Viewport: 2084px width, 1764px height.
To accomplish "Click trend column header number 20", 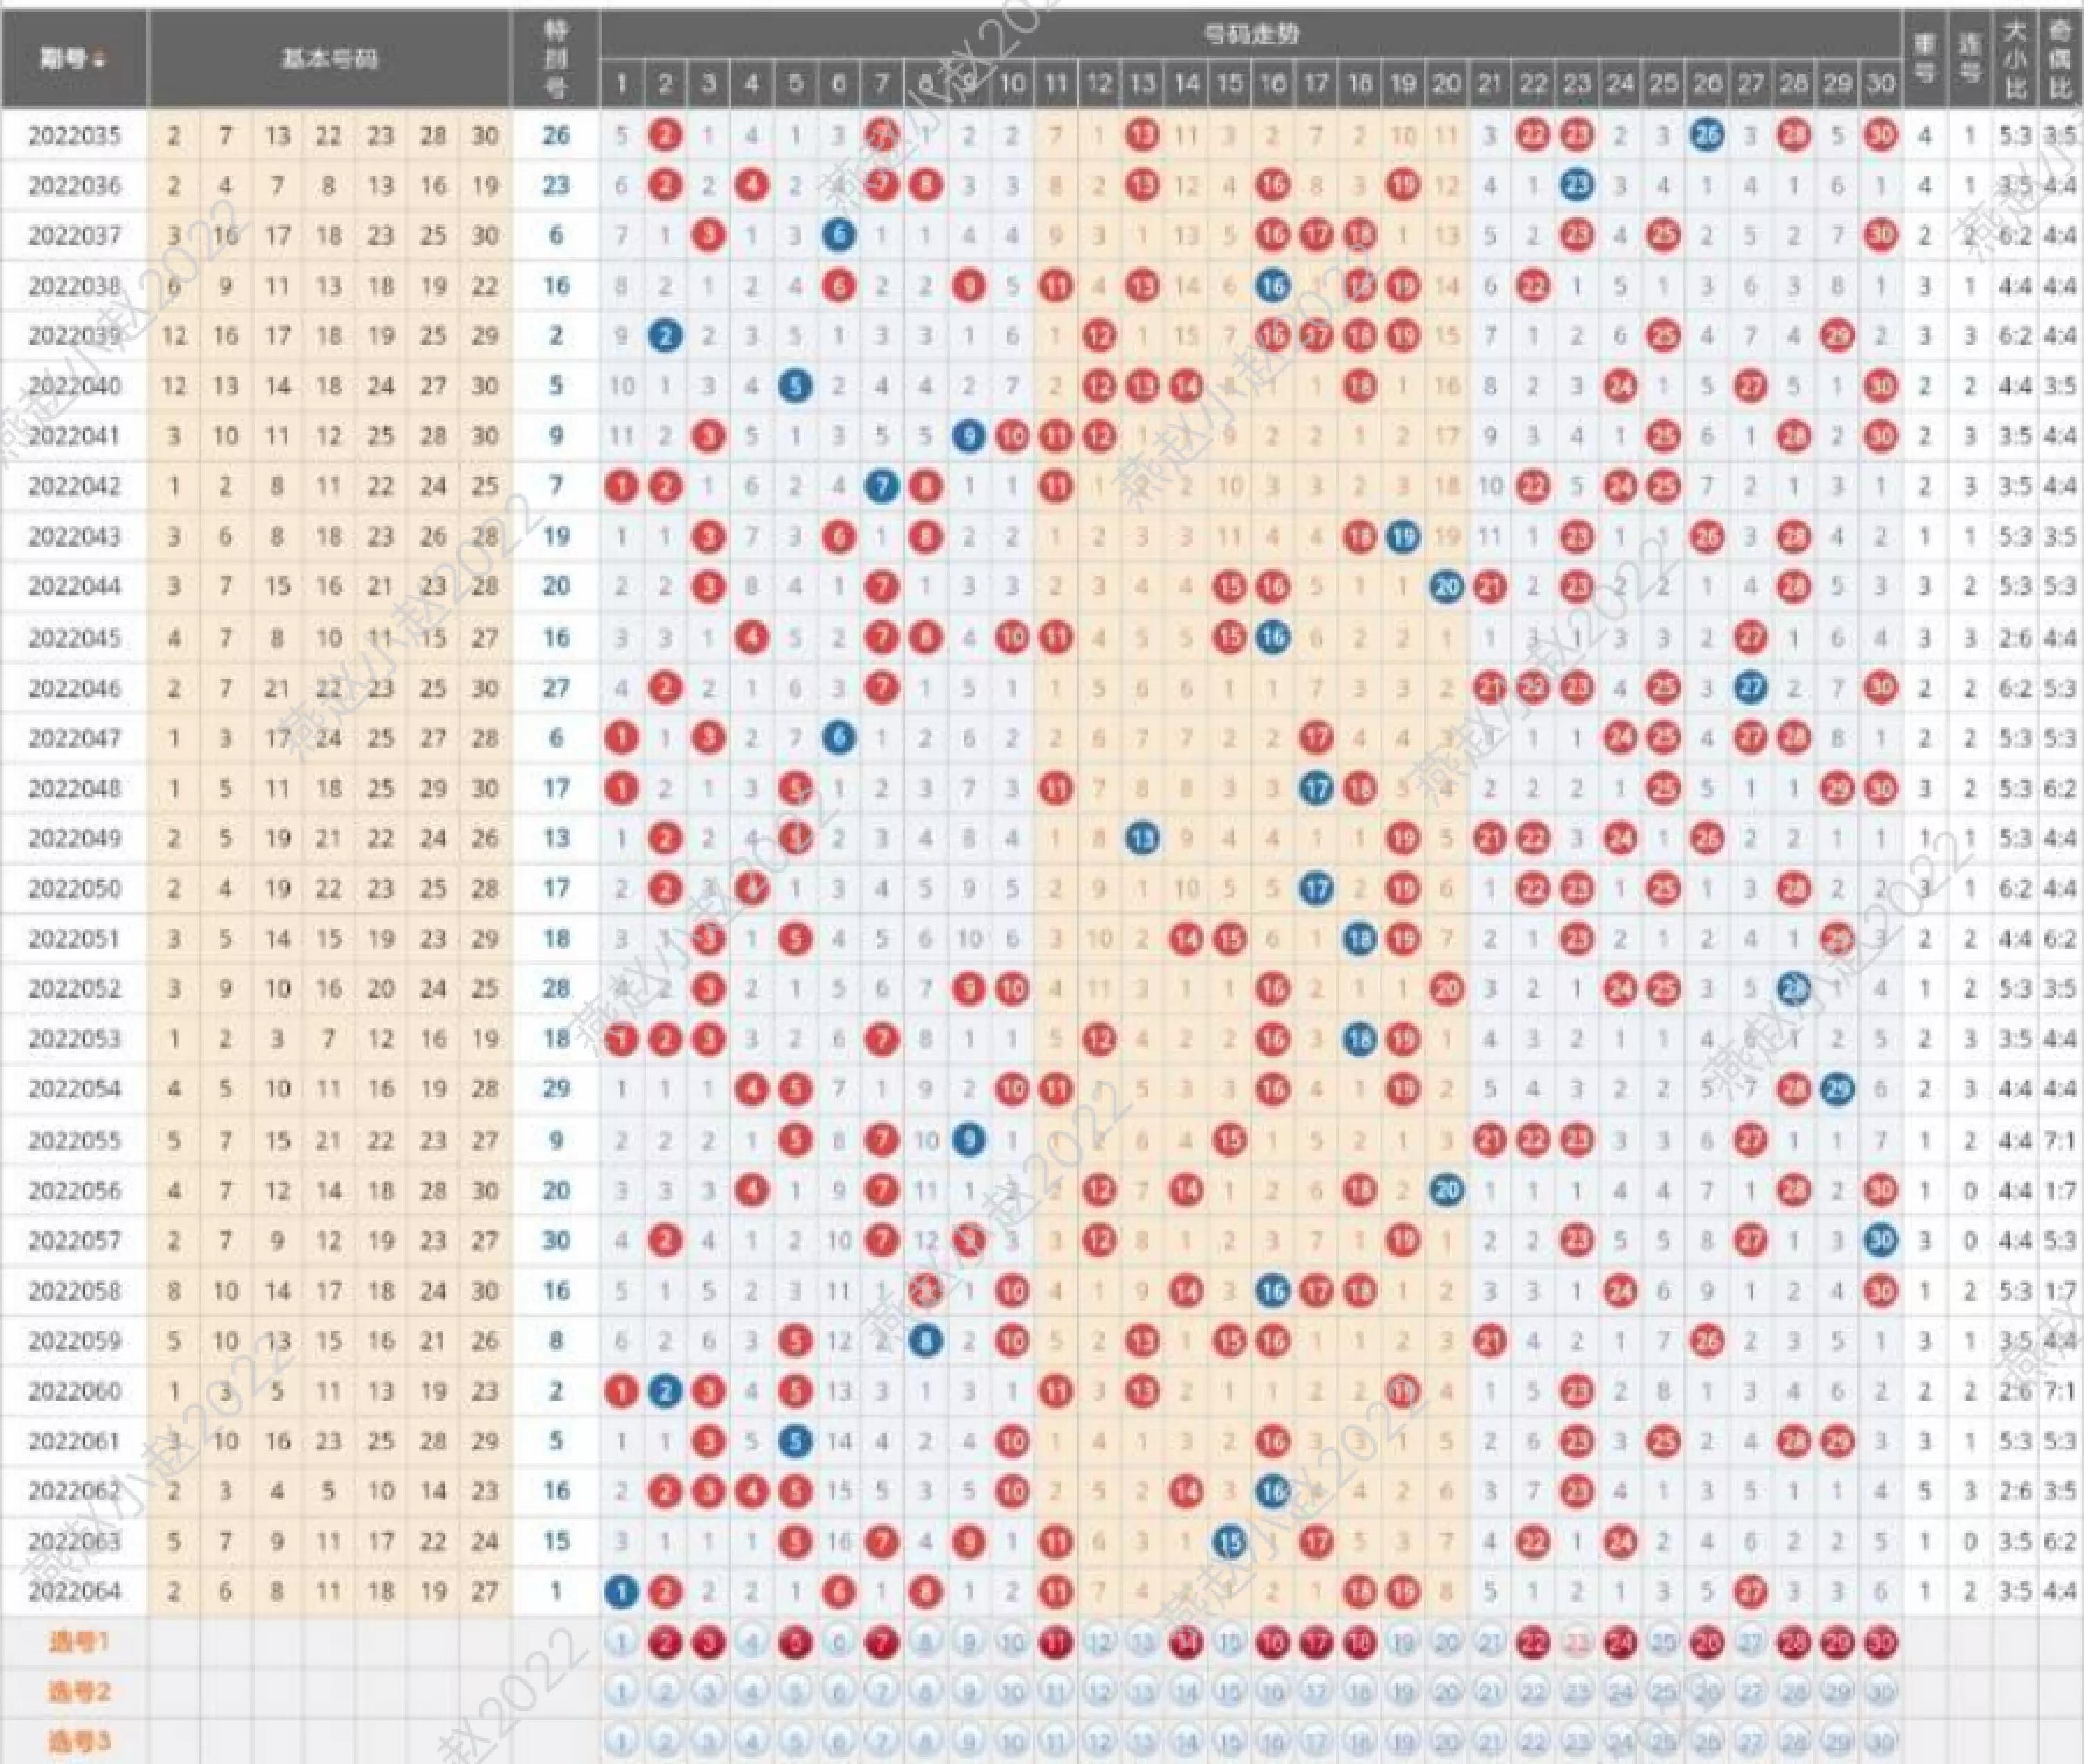I will click(1447, 83).
